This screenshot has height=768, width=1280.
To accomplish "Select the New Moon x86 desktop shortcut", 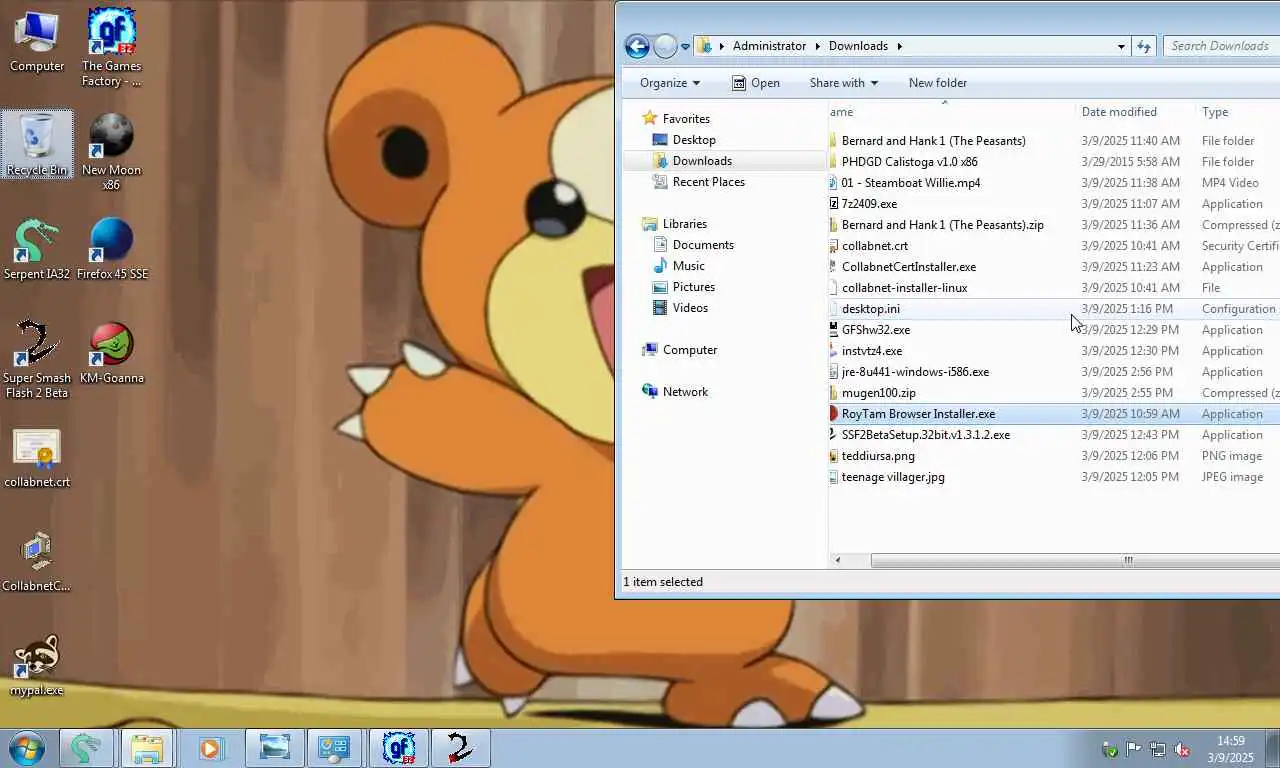I will [x=111, y=151].
